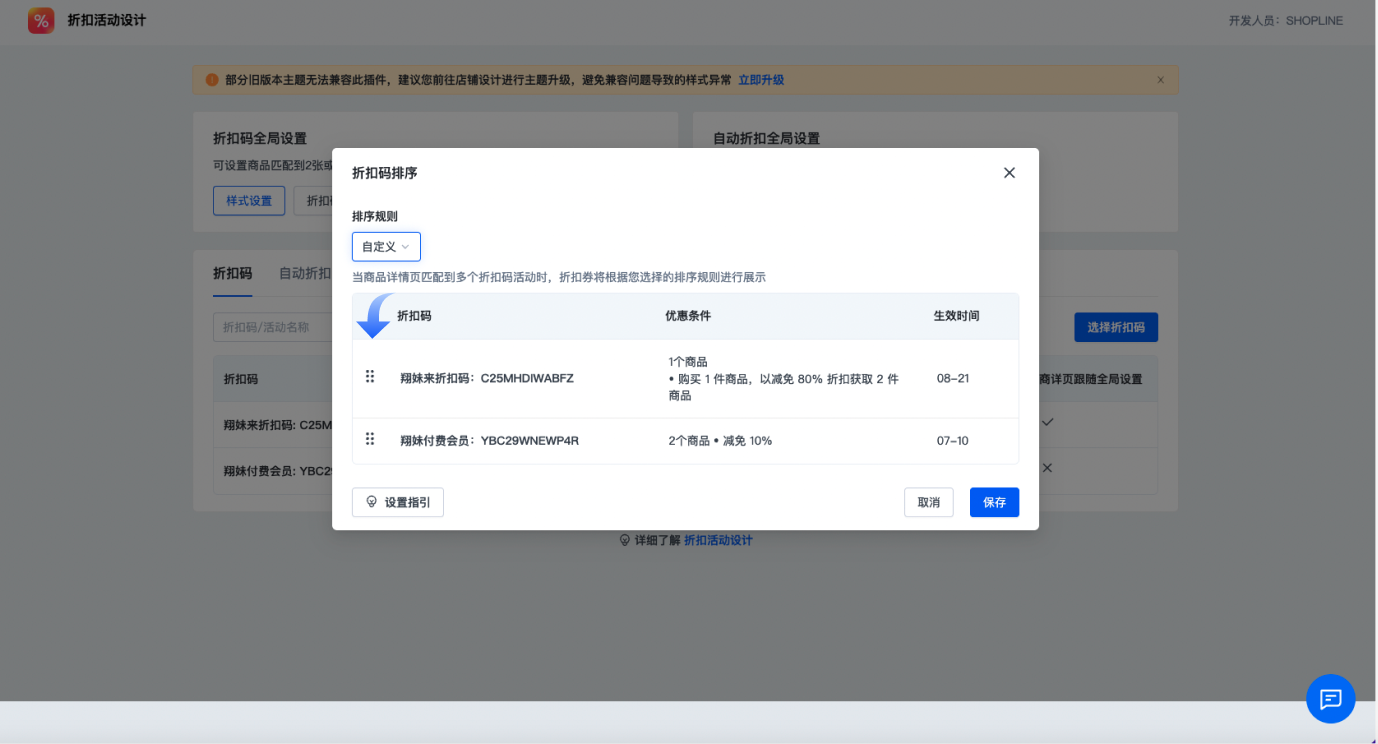The width and height of the screenshot is (1378, 744).
Task: Close the 折扣码排序 dialog
Action: pos(1009,173)
